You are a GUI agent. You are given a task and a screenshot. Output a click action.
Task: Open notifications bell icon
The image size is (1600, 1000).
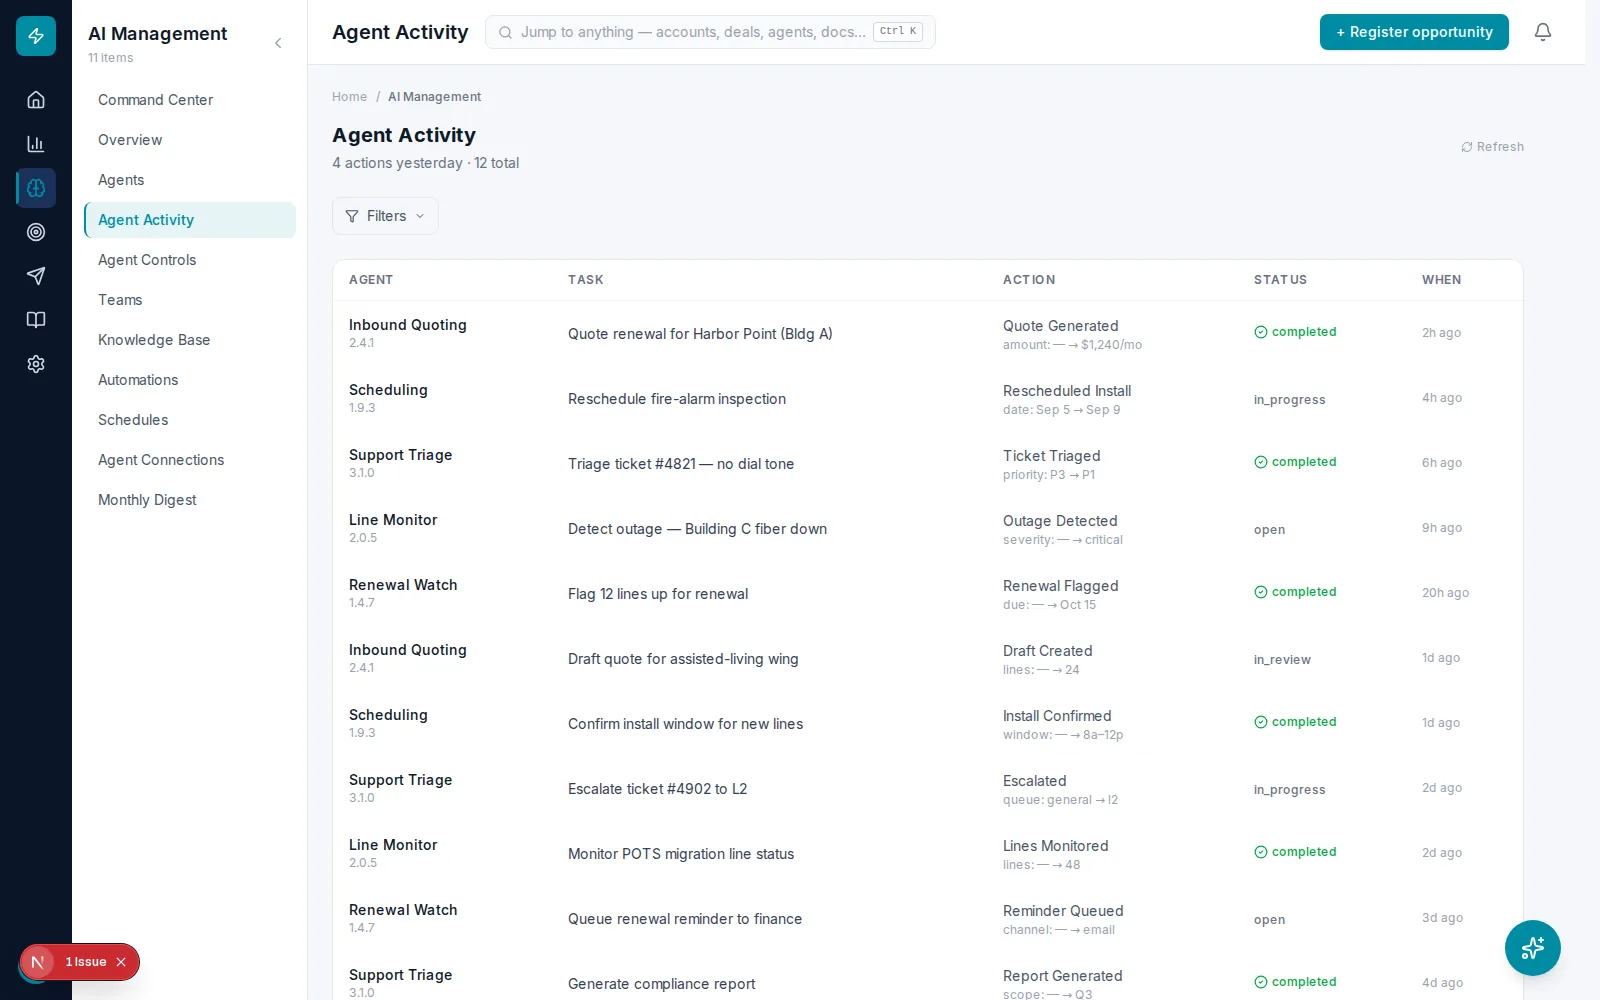tap(1543, 32)
